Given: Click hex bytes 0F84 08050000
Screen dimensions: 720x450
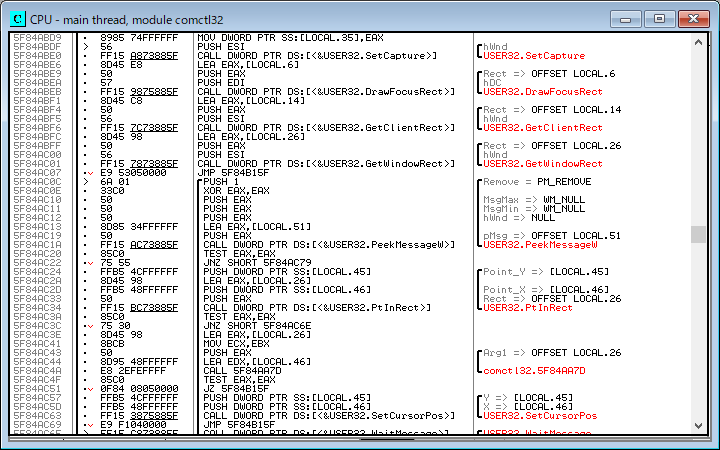Looking at the screenshot, I should coord(139,388).
